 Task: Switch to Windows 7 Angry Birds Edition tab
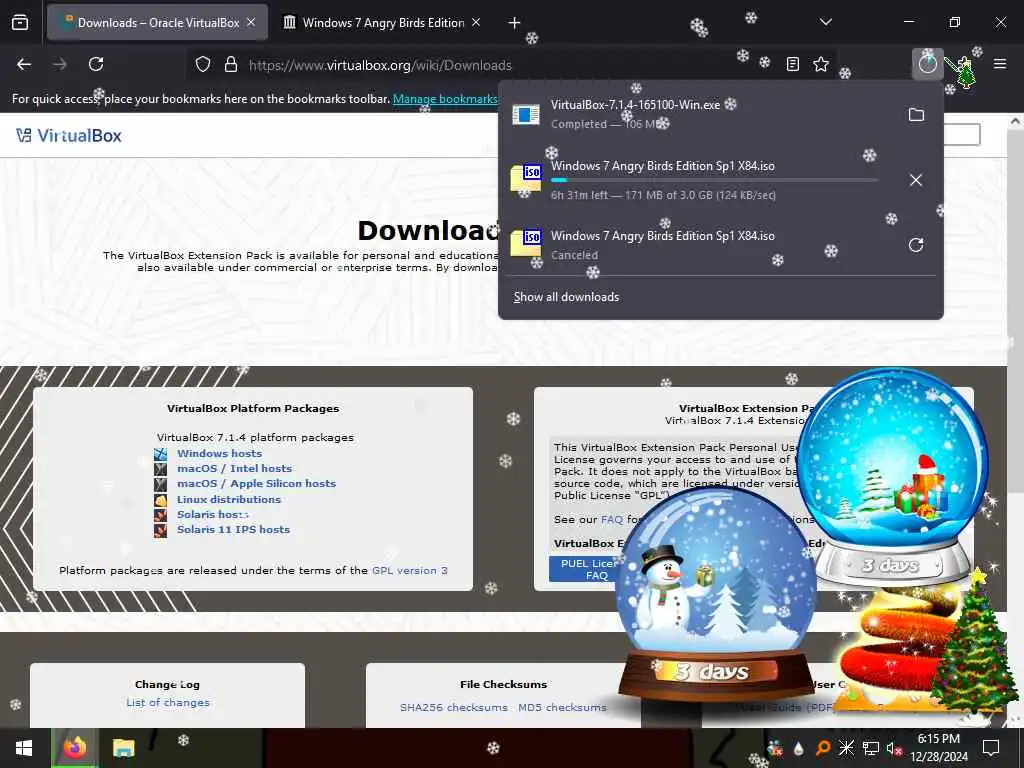(383, 23)
